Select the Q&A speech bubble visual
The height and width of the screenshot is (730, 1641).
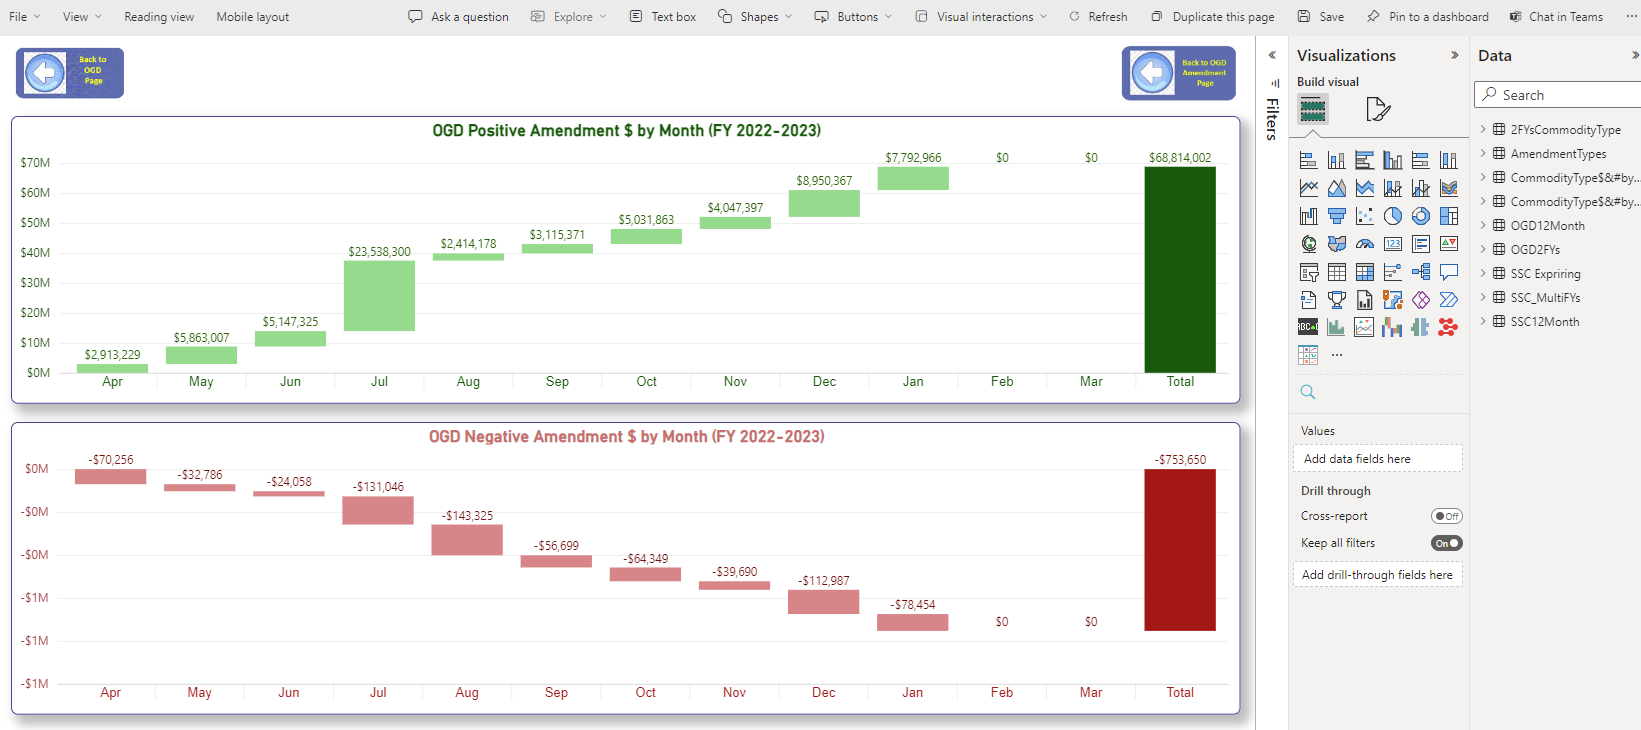tap(1448, 272)
